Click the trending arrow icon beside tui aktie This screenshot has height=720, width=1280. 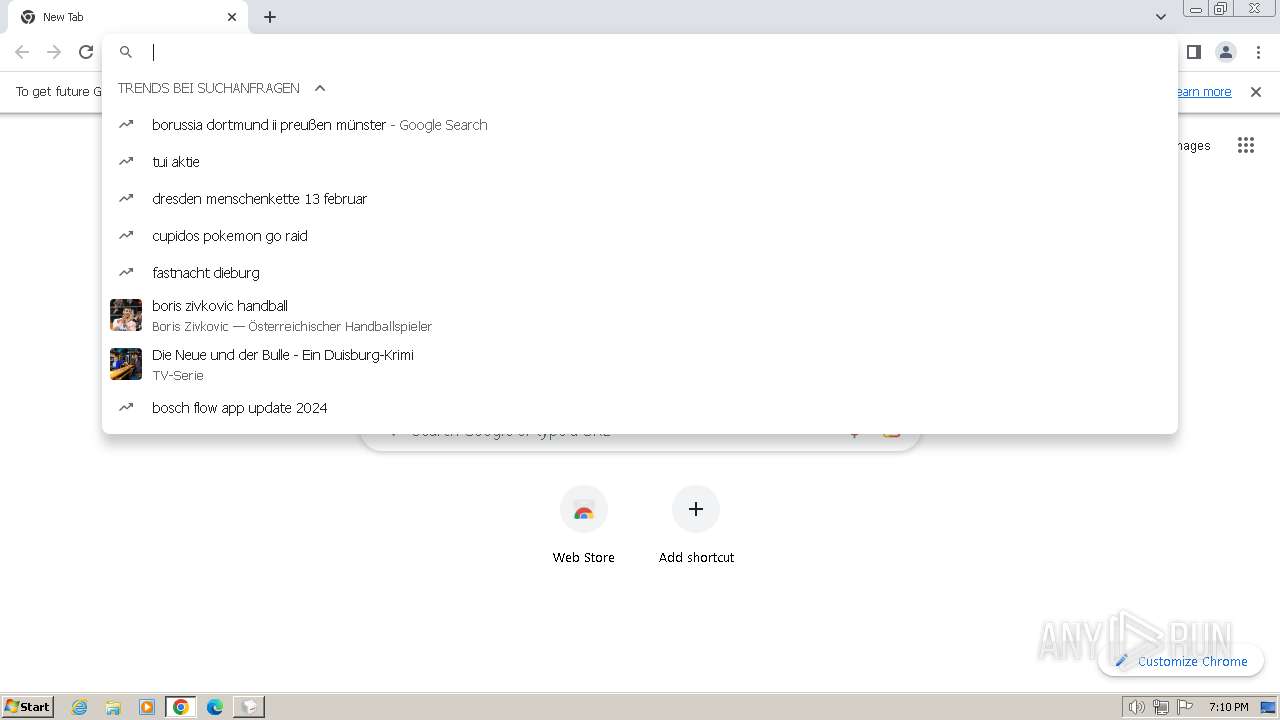click(x=126, y=161)
